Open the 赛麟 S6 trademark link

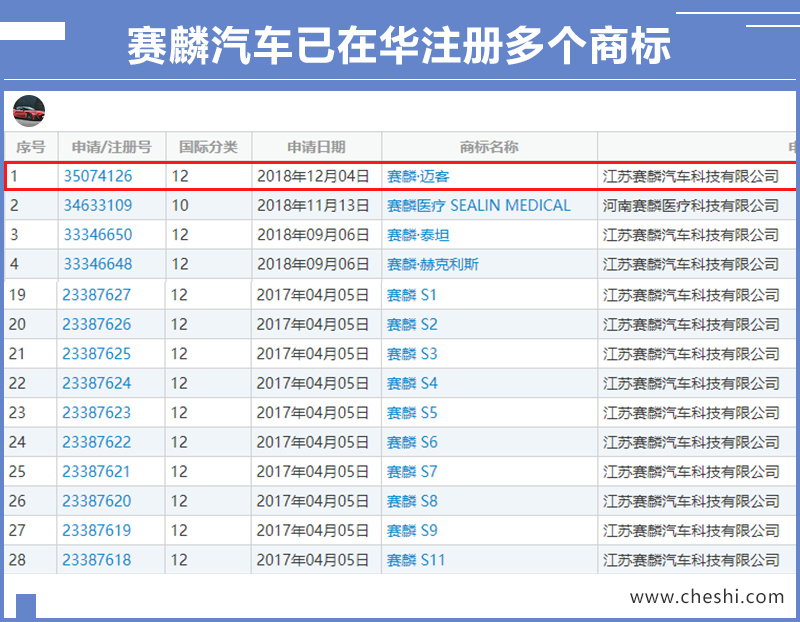[x=412, y=442]
